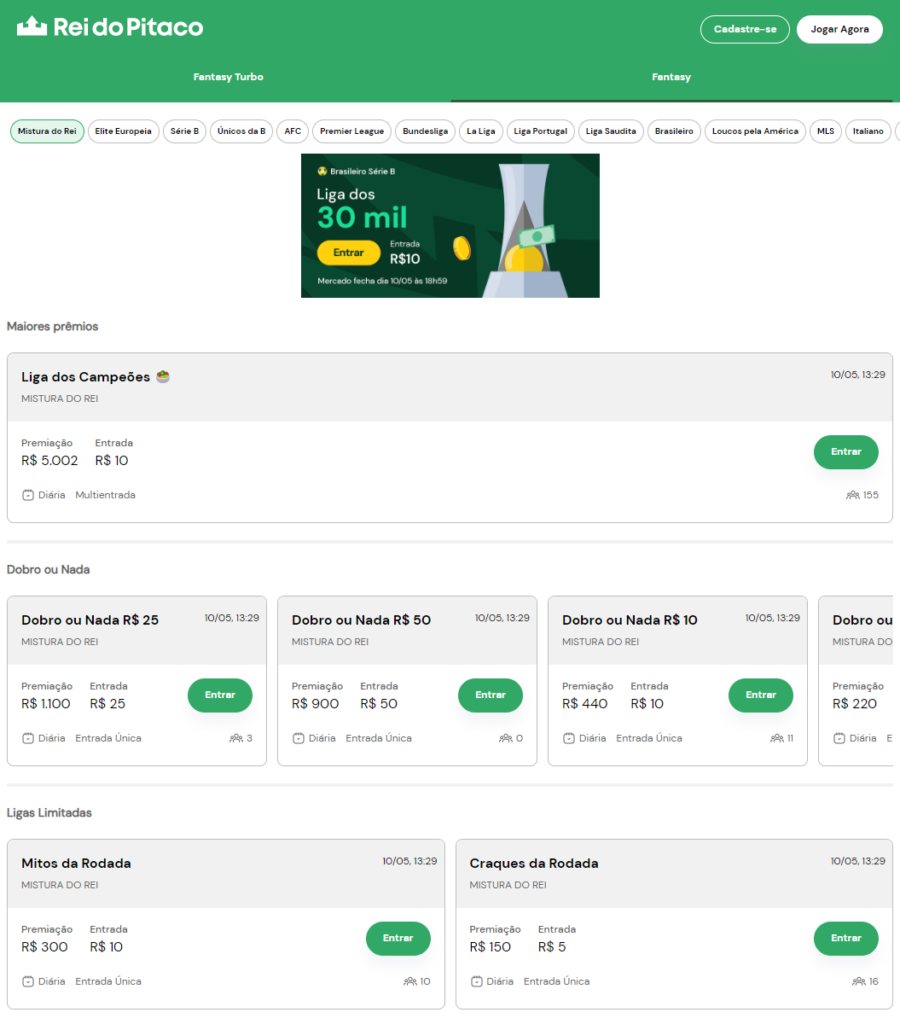Image resolution: width=900 pixels, height=1024 pixels.
Task: Select the Premier League filter chip
Action: coord(351,131)
